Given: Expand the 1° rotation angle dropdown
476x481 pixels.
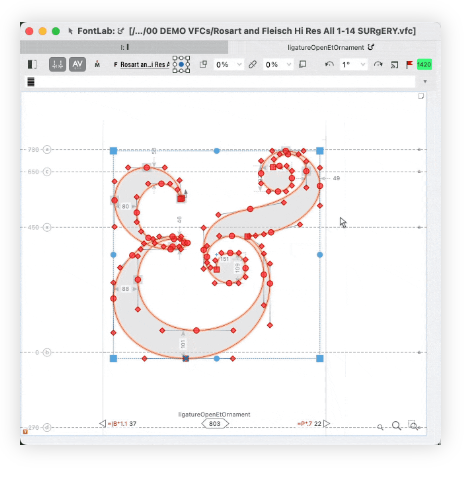Looking at the screenshot, I should point(363,65).
